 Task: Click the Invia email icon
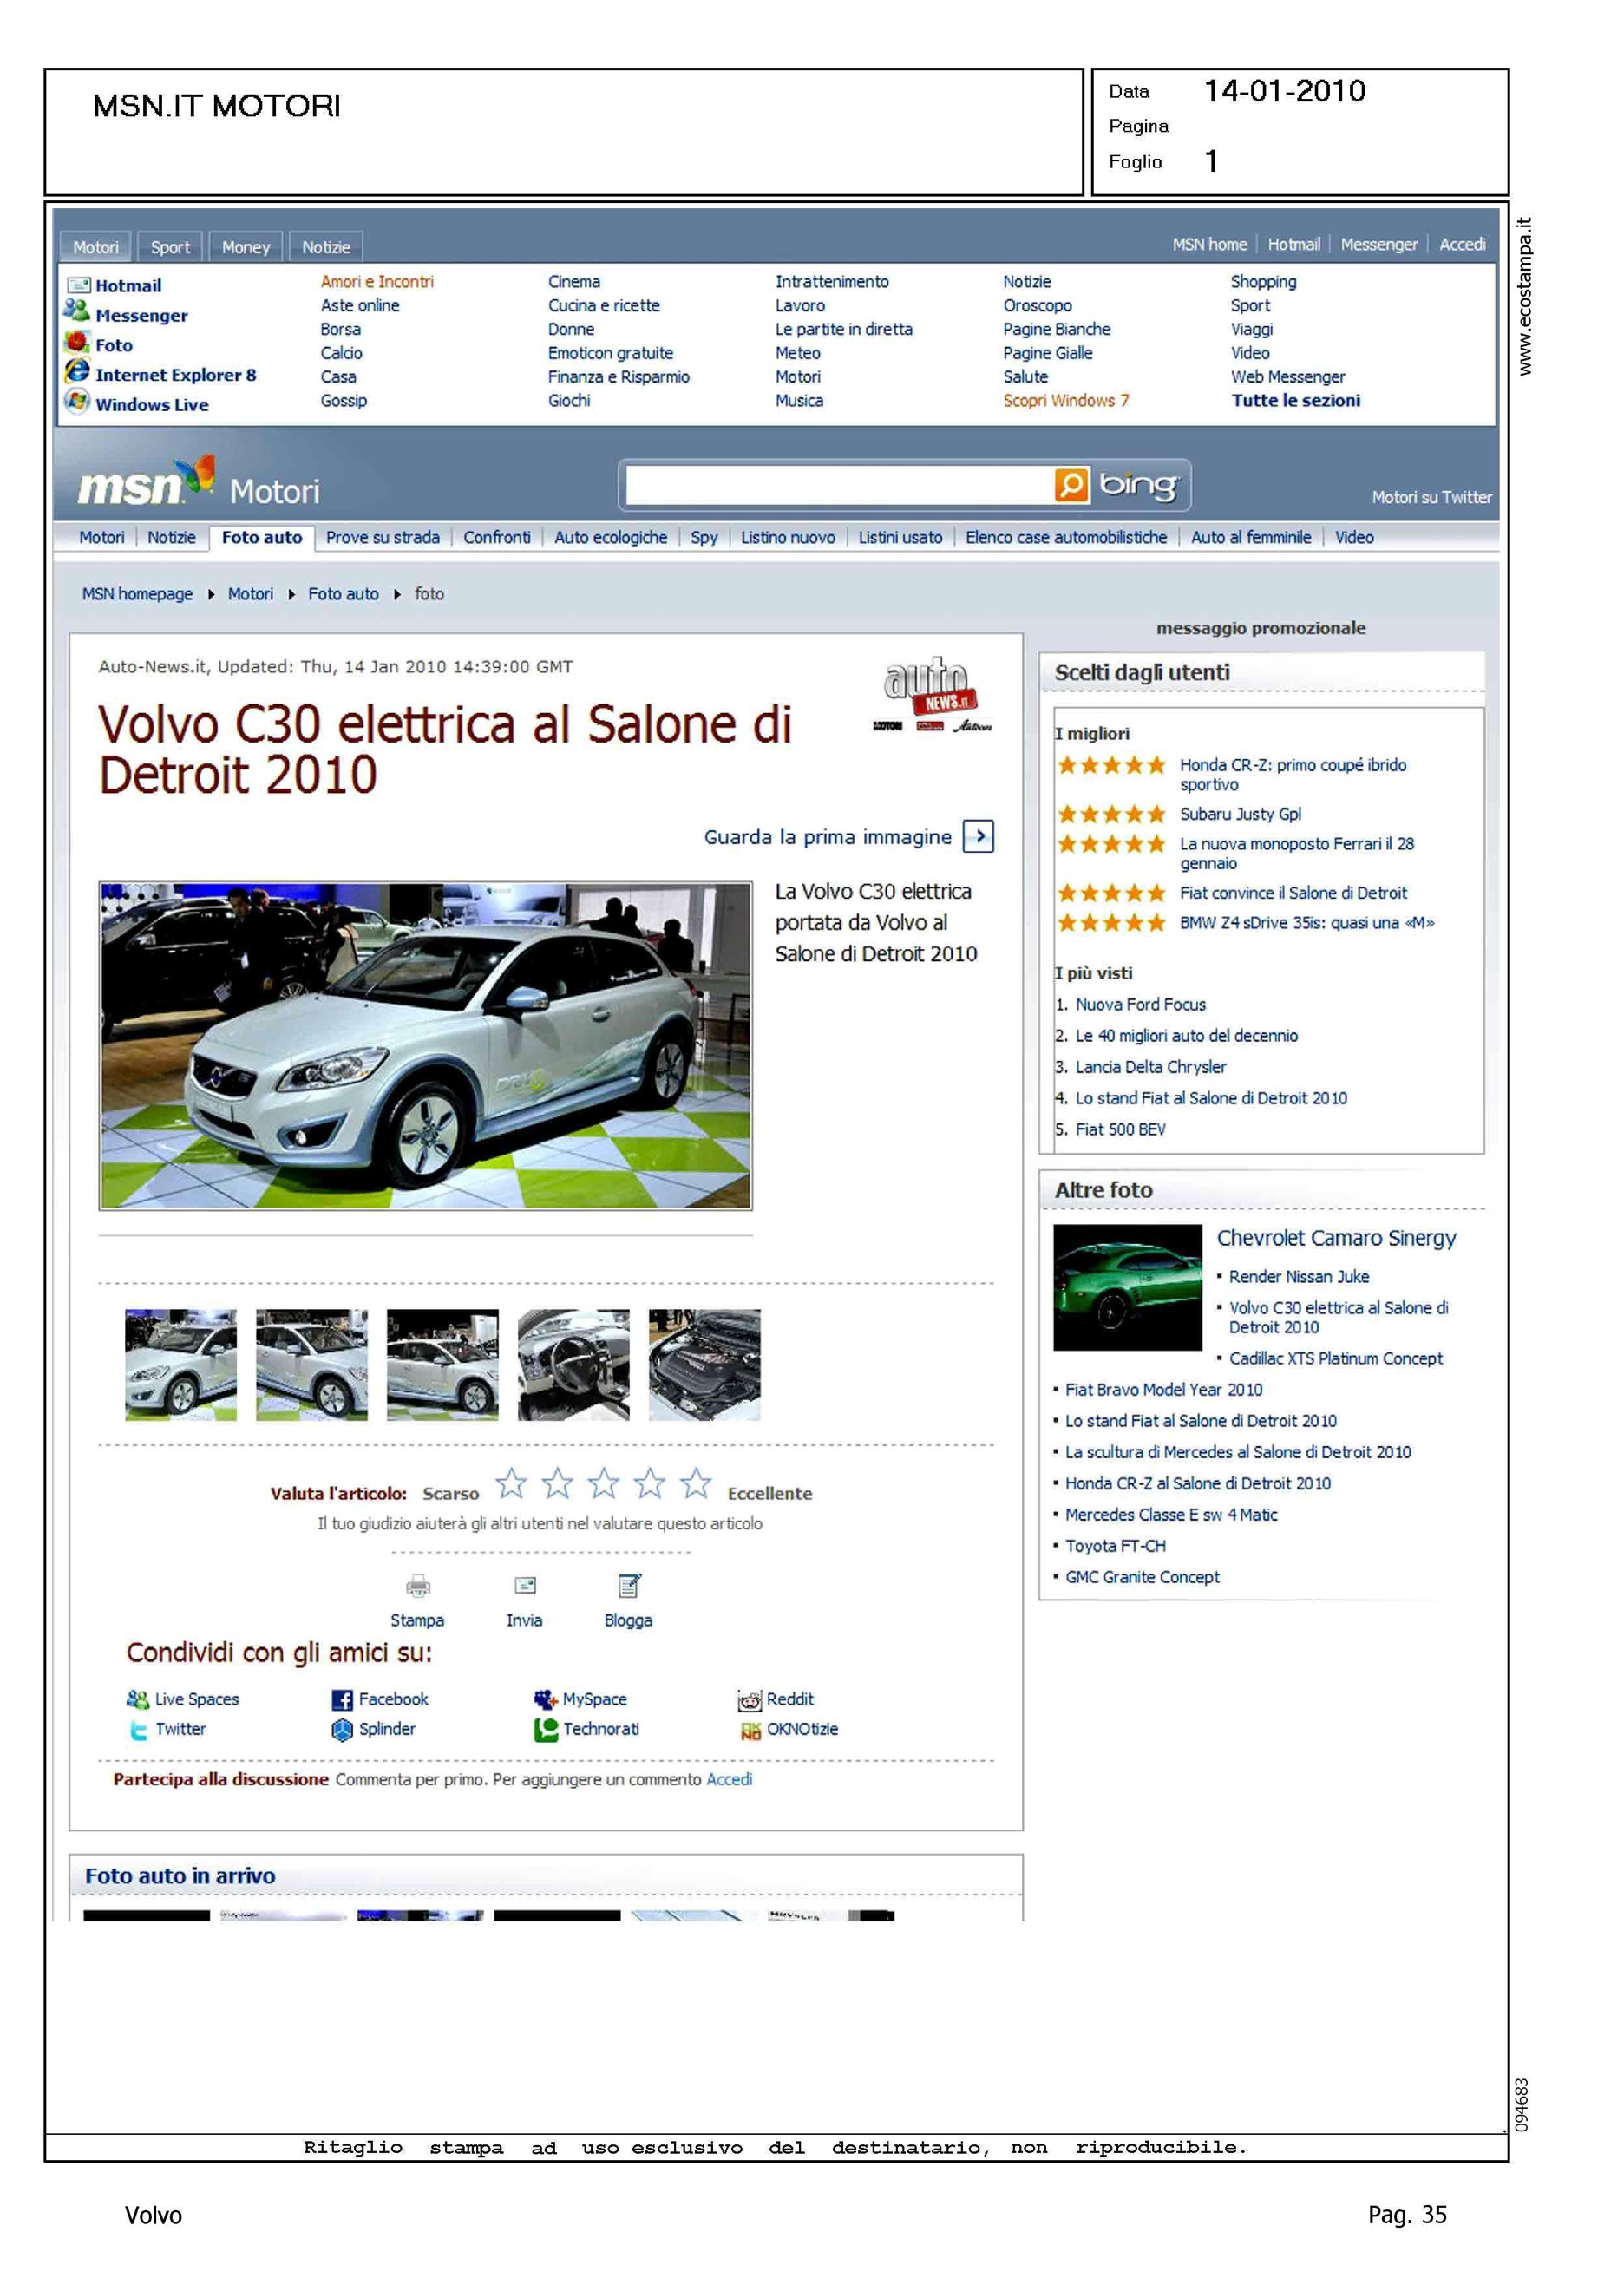click(x=524, y=1585)
